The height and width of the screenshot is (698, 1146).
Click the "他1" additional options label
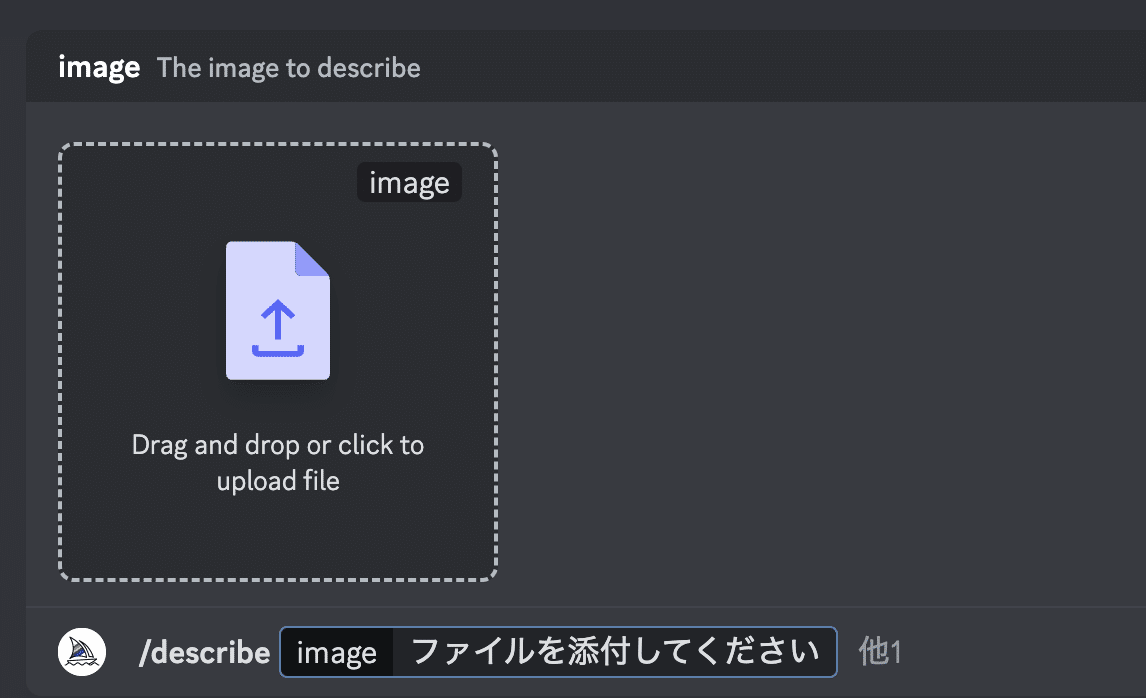[880, 651]
